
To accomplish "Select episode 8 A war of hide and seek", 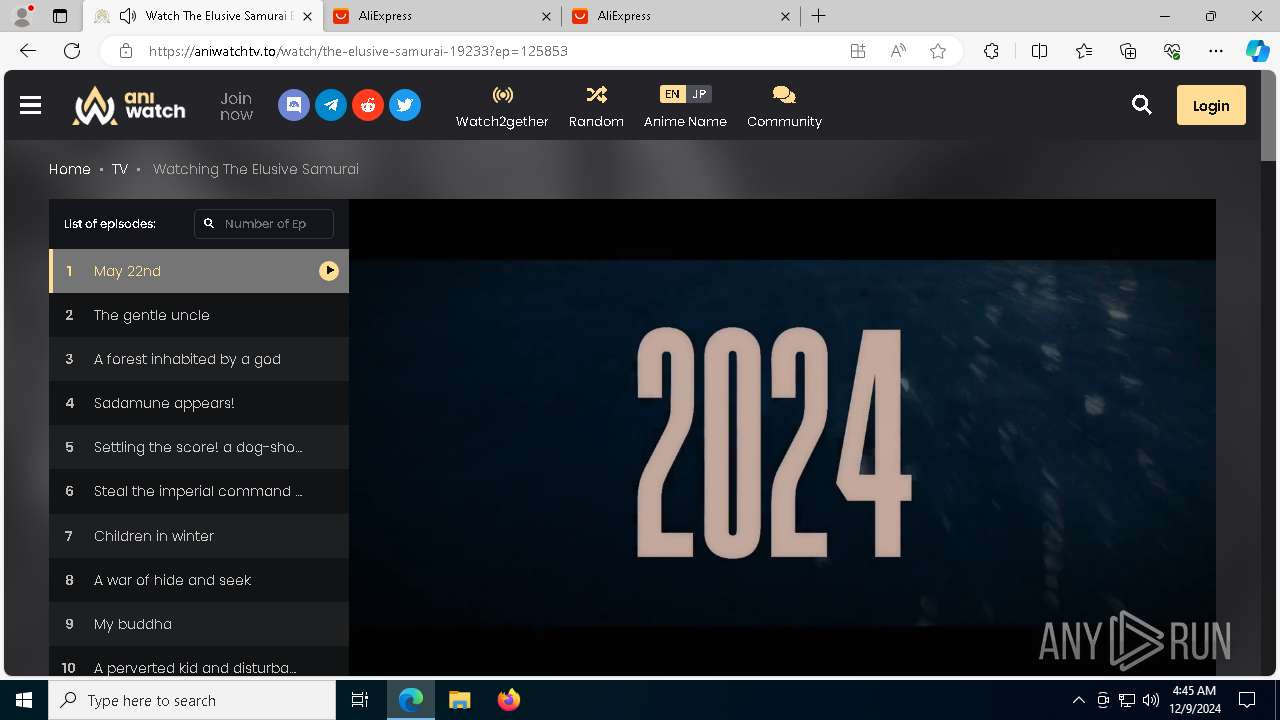I will click(199, 580).
